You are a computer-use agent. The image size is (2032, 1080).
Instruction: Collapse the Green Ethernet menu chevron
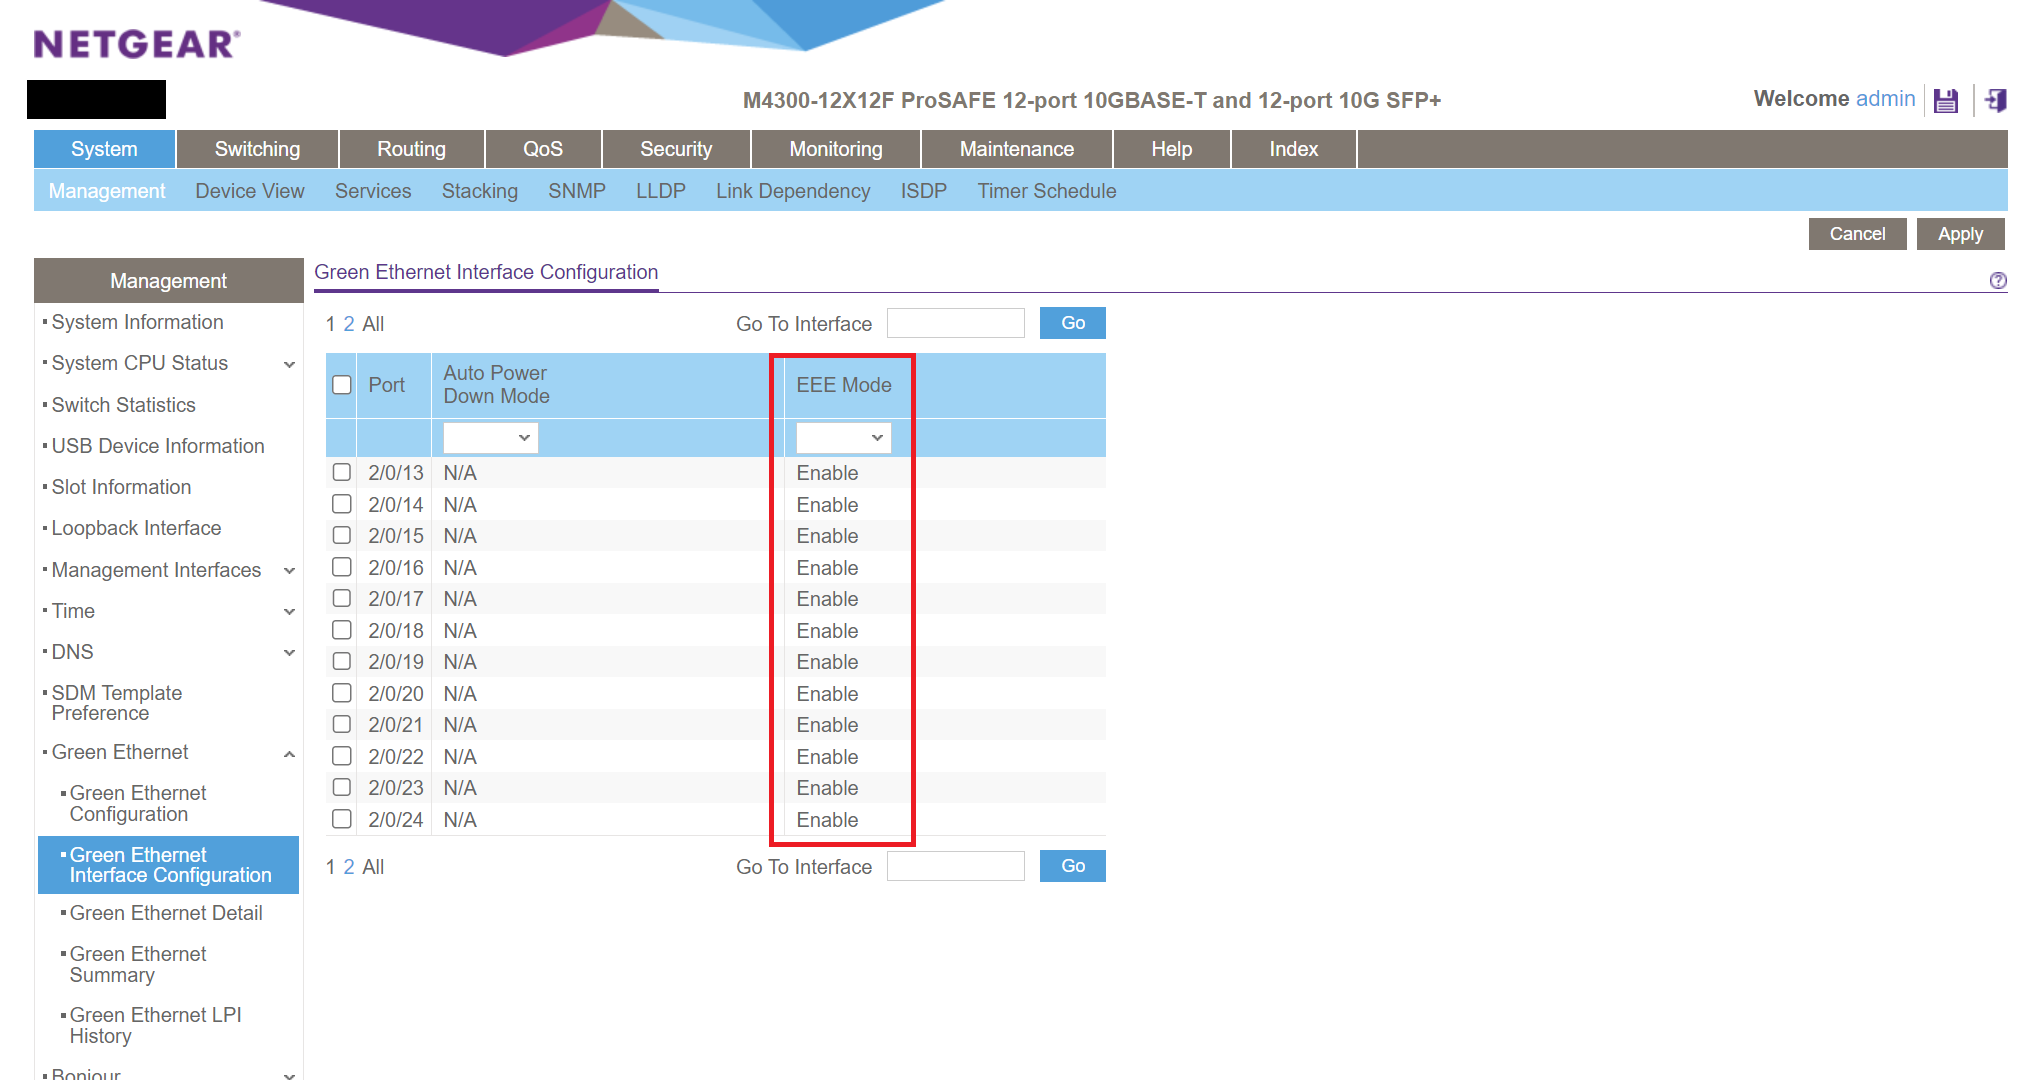(289, 754)
